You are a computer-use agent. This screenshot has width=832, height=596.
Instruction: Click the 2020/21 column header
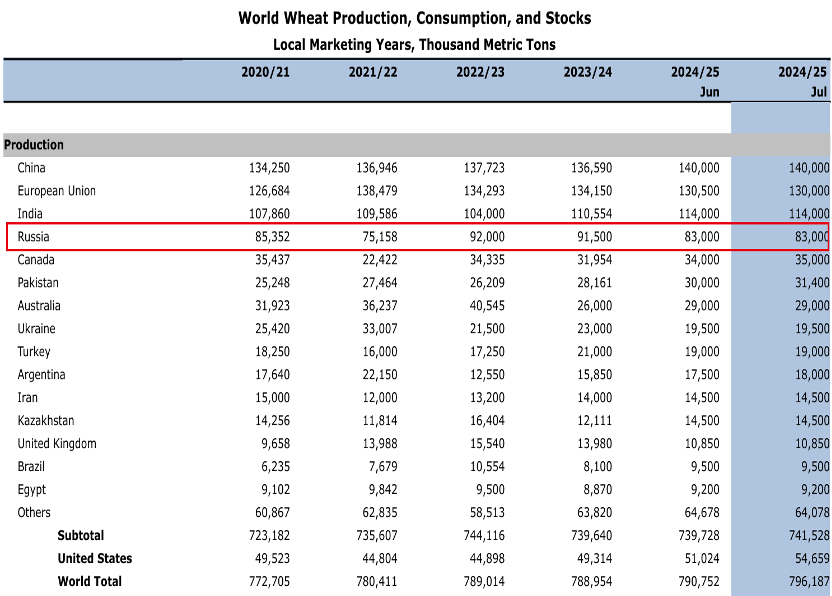(x=265, y=72)
